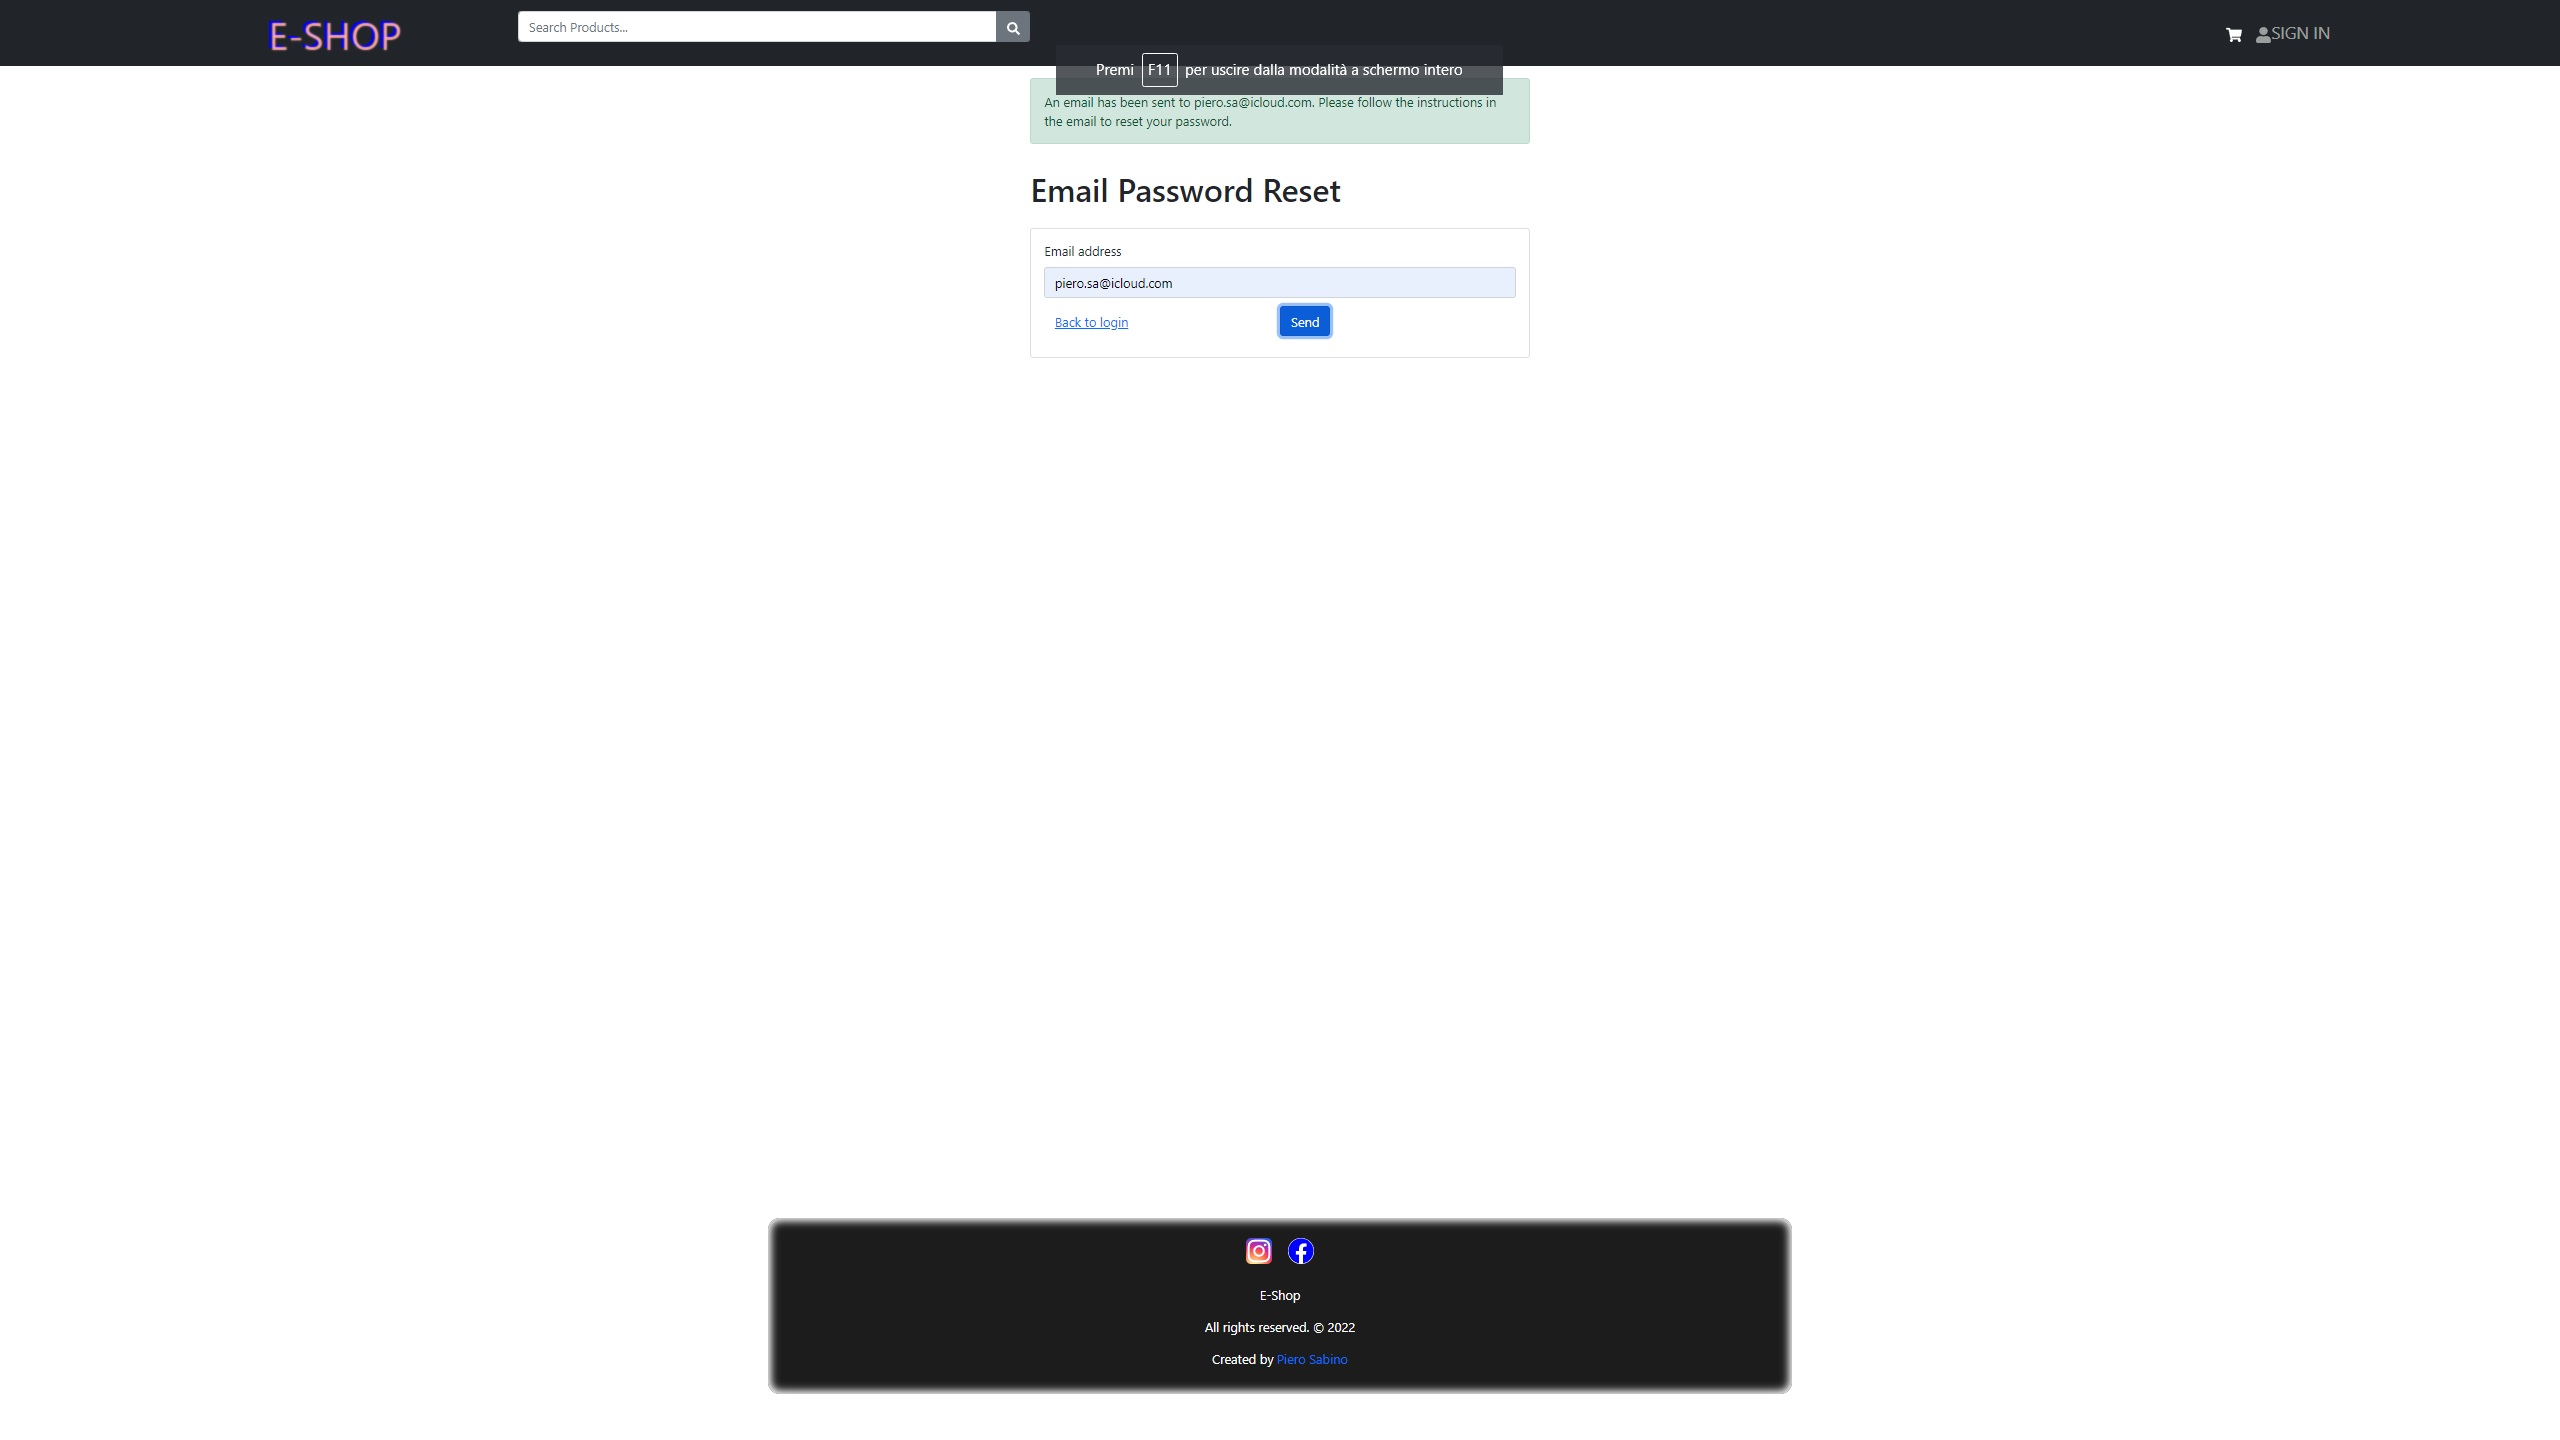Open the Facebook icon in footer

coord(1301,1251)
